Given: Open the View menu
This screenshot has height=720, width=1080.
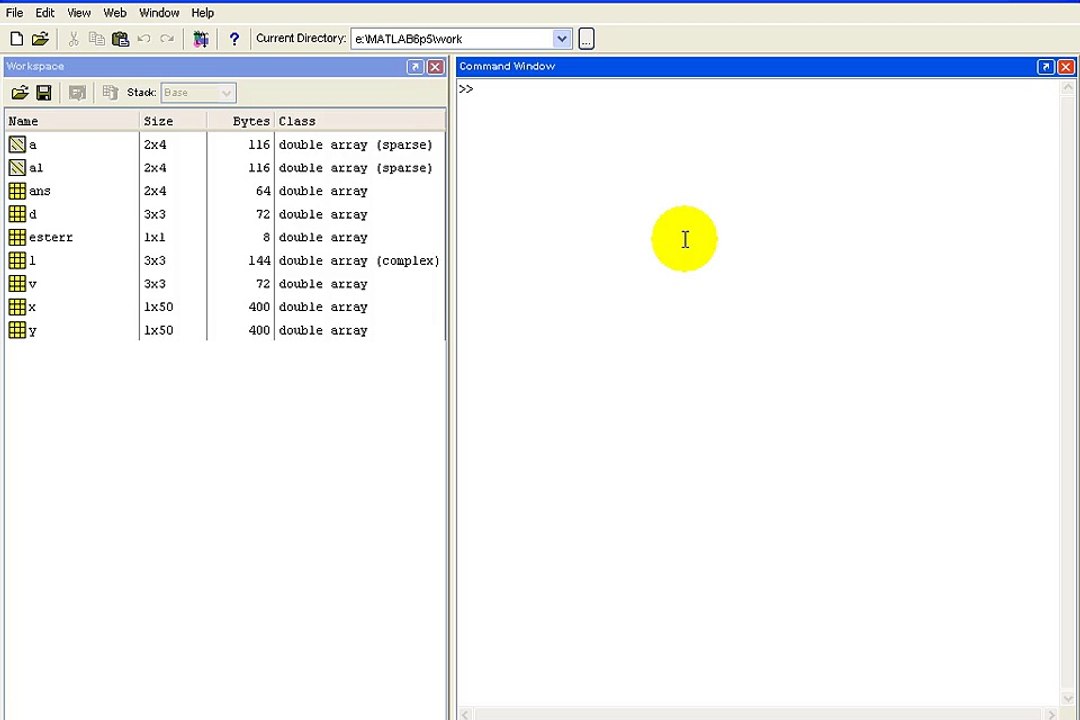Looking at the screenshot, I should coord(79,12).
